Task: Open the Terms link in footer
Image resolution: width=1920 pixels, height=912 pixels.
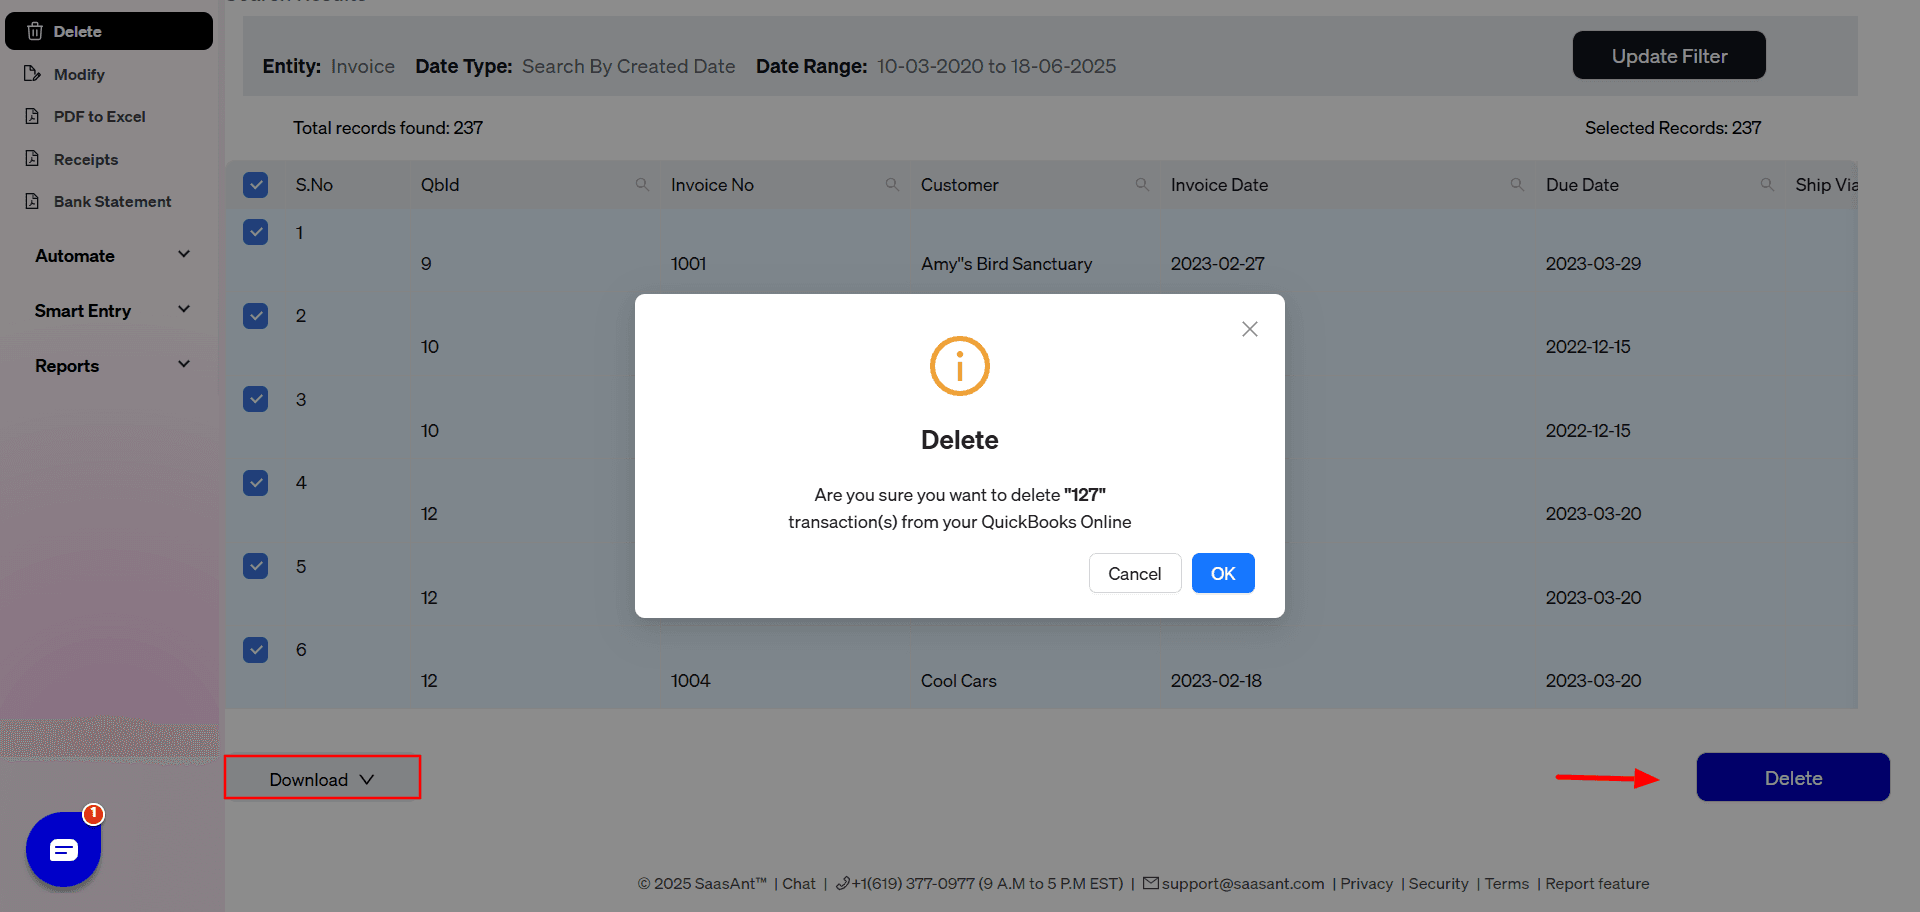Action: tap(1507, 884)
